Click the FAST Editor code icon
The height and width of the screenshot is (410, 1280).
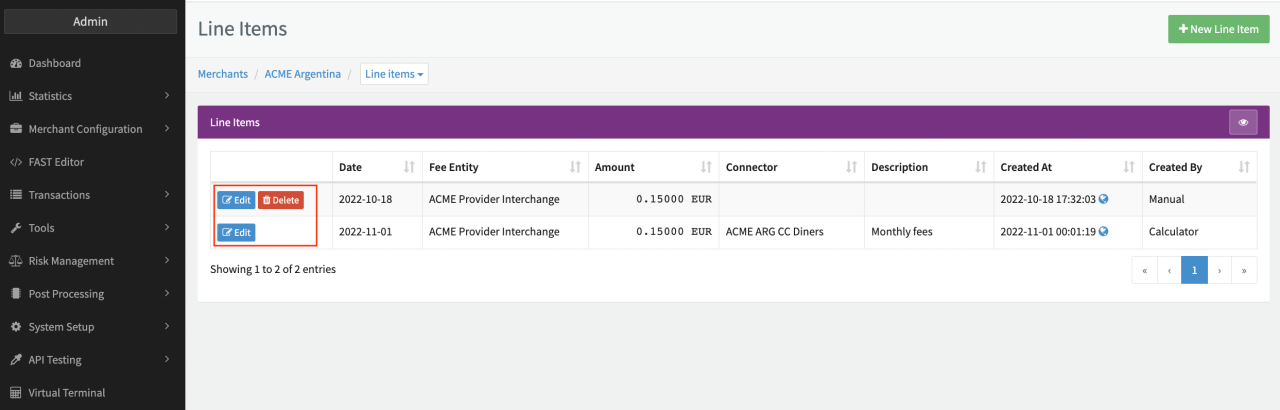pos(16,162)
